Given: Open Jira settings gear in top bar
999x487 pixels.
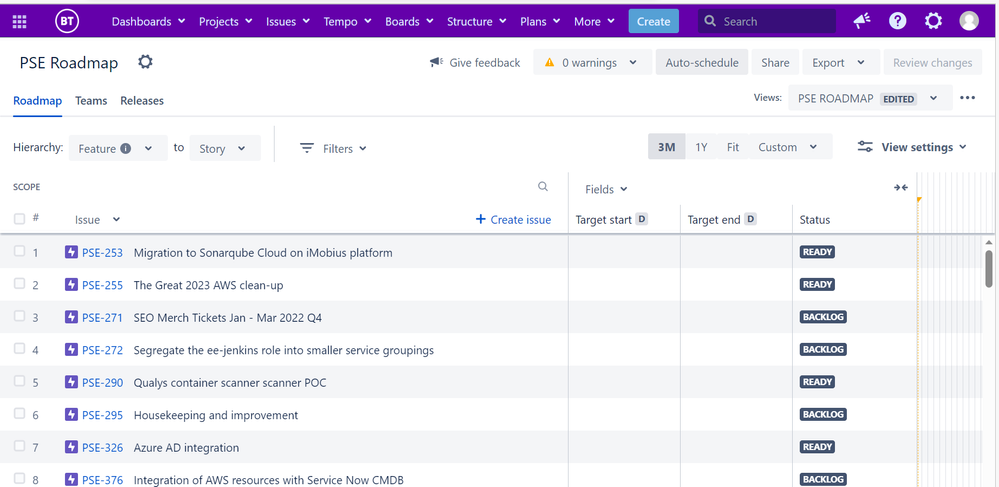Looking at the screenshot, I should (x=933, y=21).
